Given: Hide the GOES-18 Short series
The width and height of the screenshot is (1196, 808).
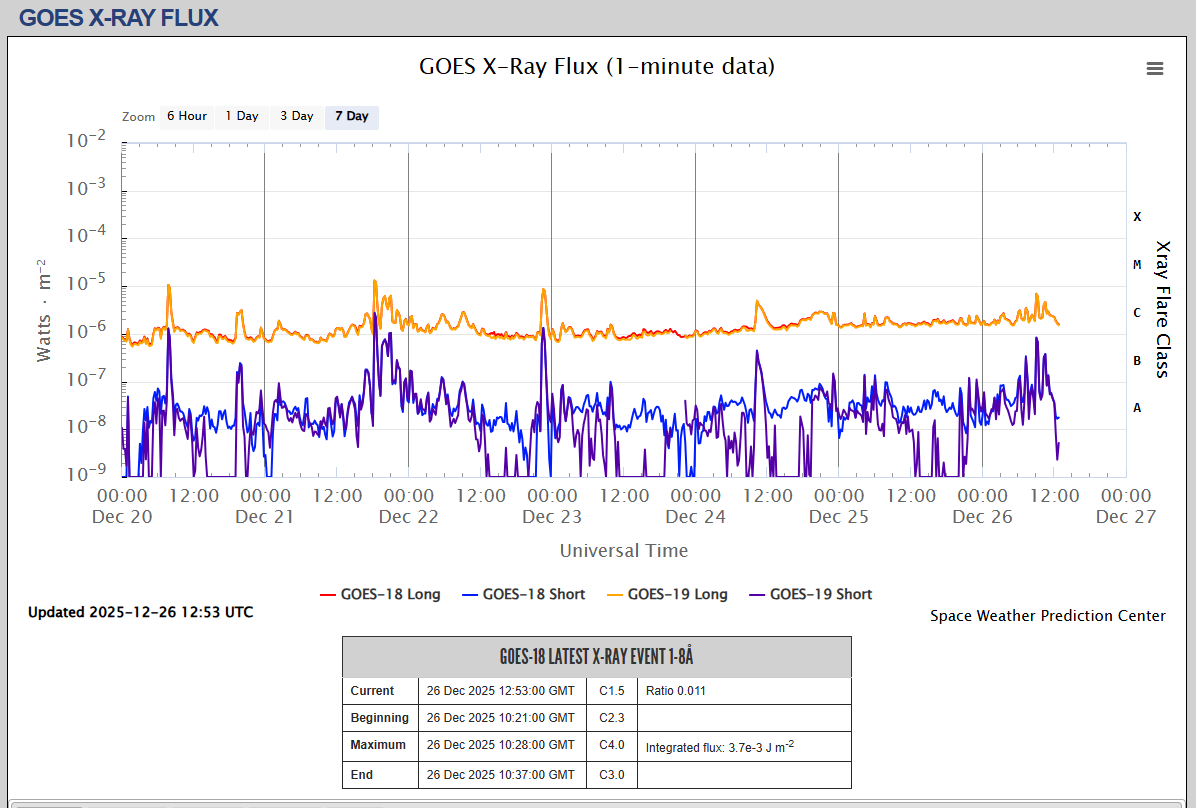Looking at the screenshot, I should 523,594.
